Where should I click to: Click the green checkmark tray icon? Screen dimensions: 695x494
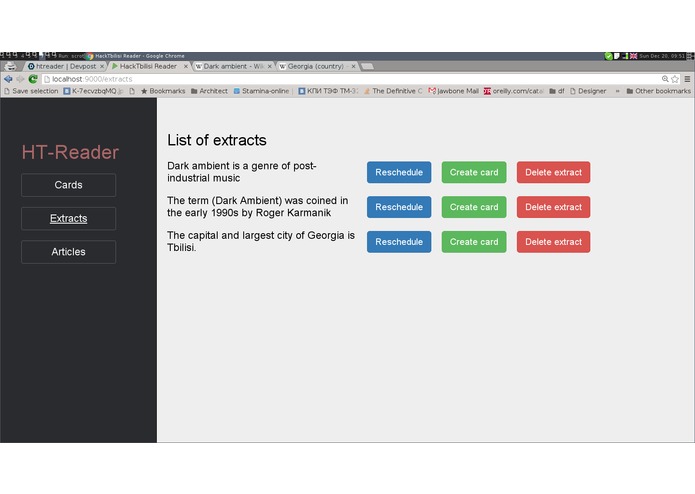[x=608, y=56]
